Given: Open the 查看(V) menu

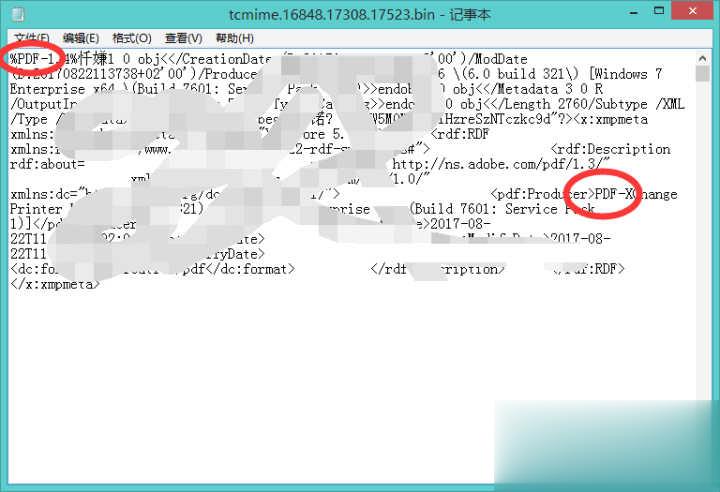Looking at the screenshot, I should coord(184,38).
